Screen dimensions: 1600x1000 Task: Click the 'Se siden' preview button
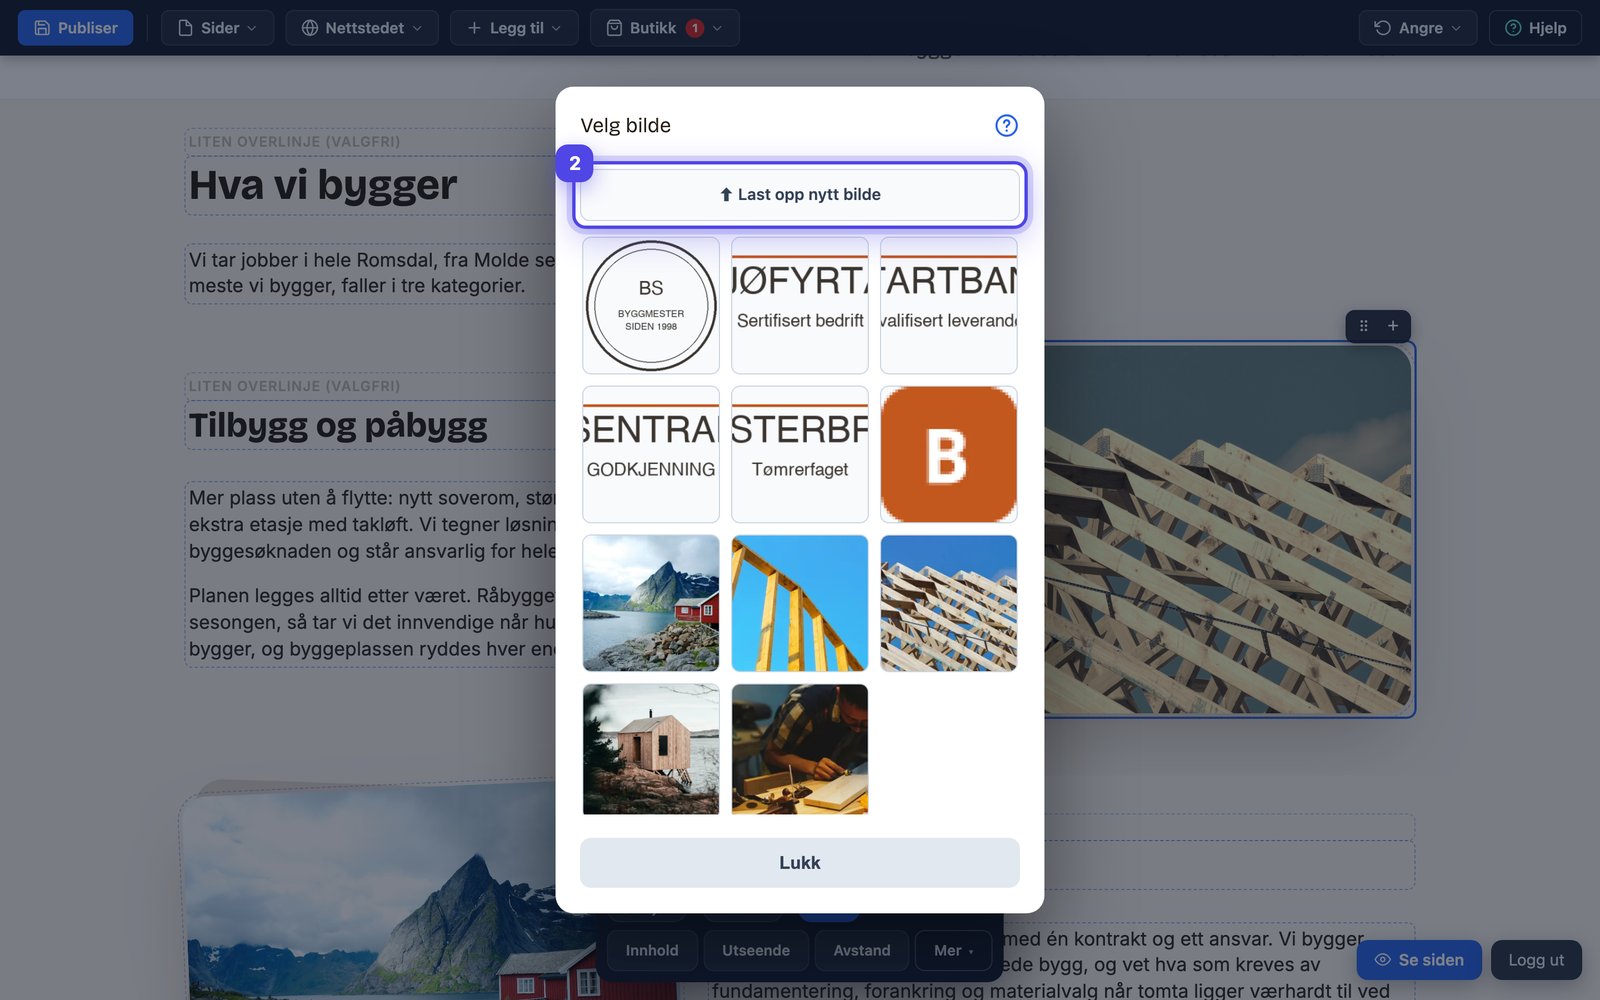point(1419,960)
